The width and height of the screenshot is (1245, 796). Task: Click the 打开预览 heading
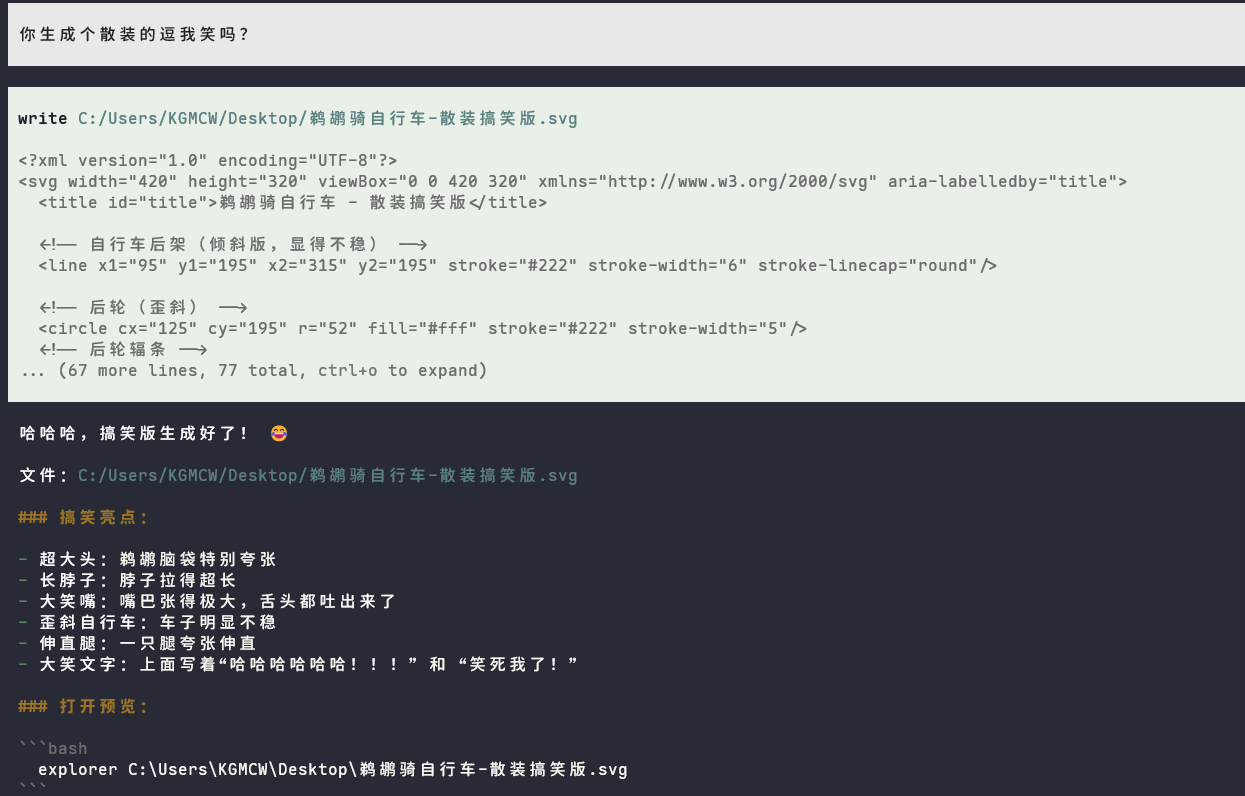point(83,706)
